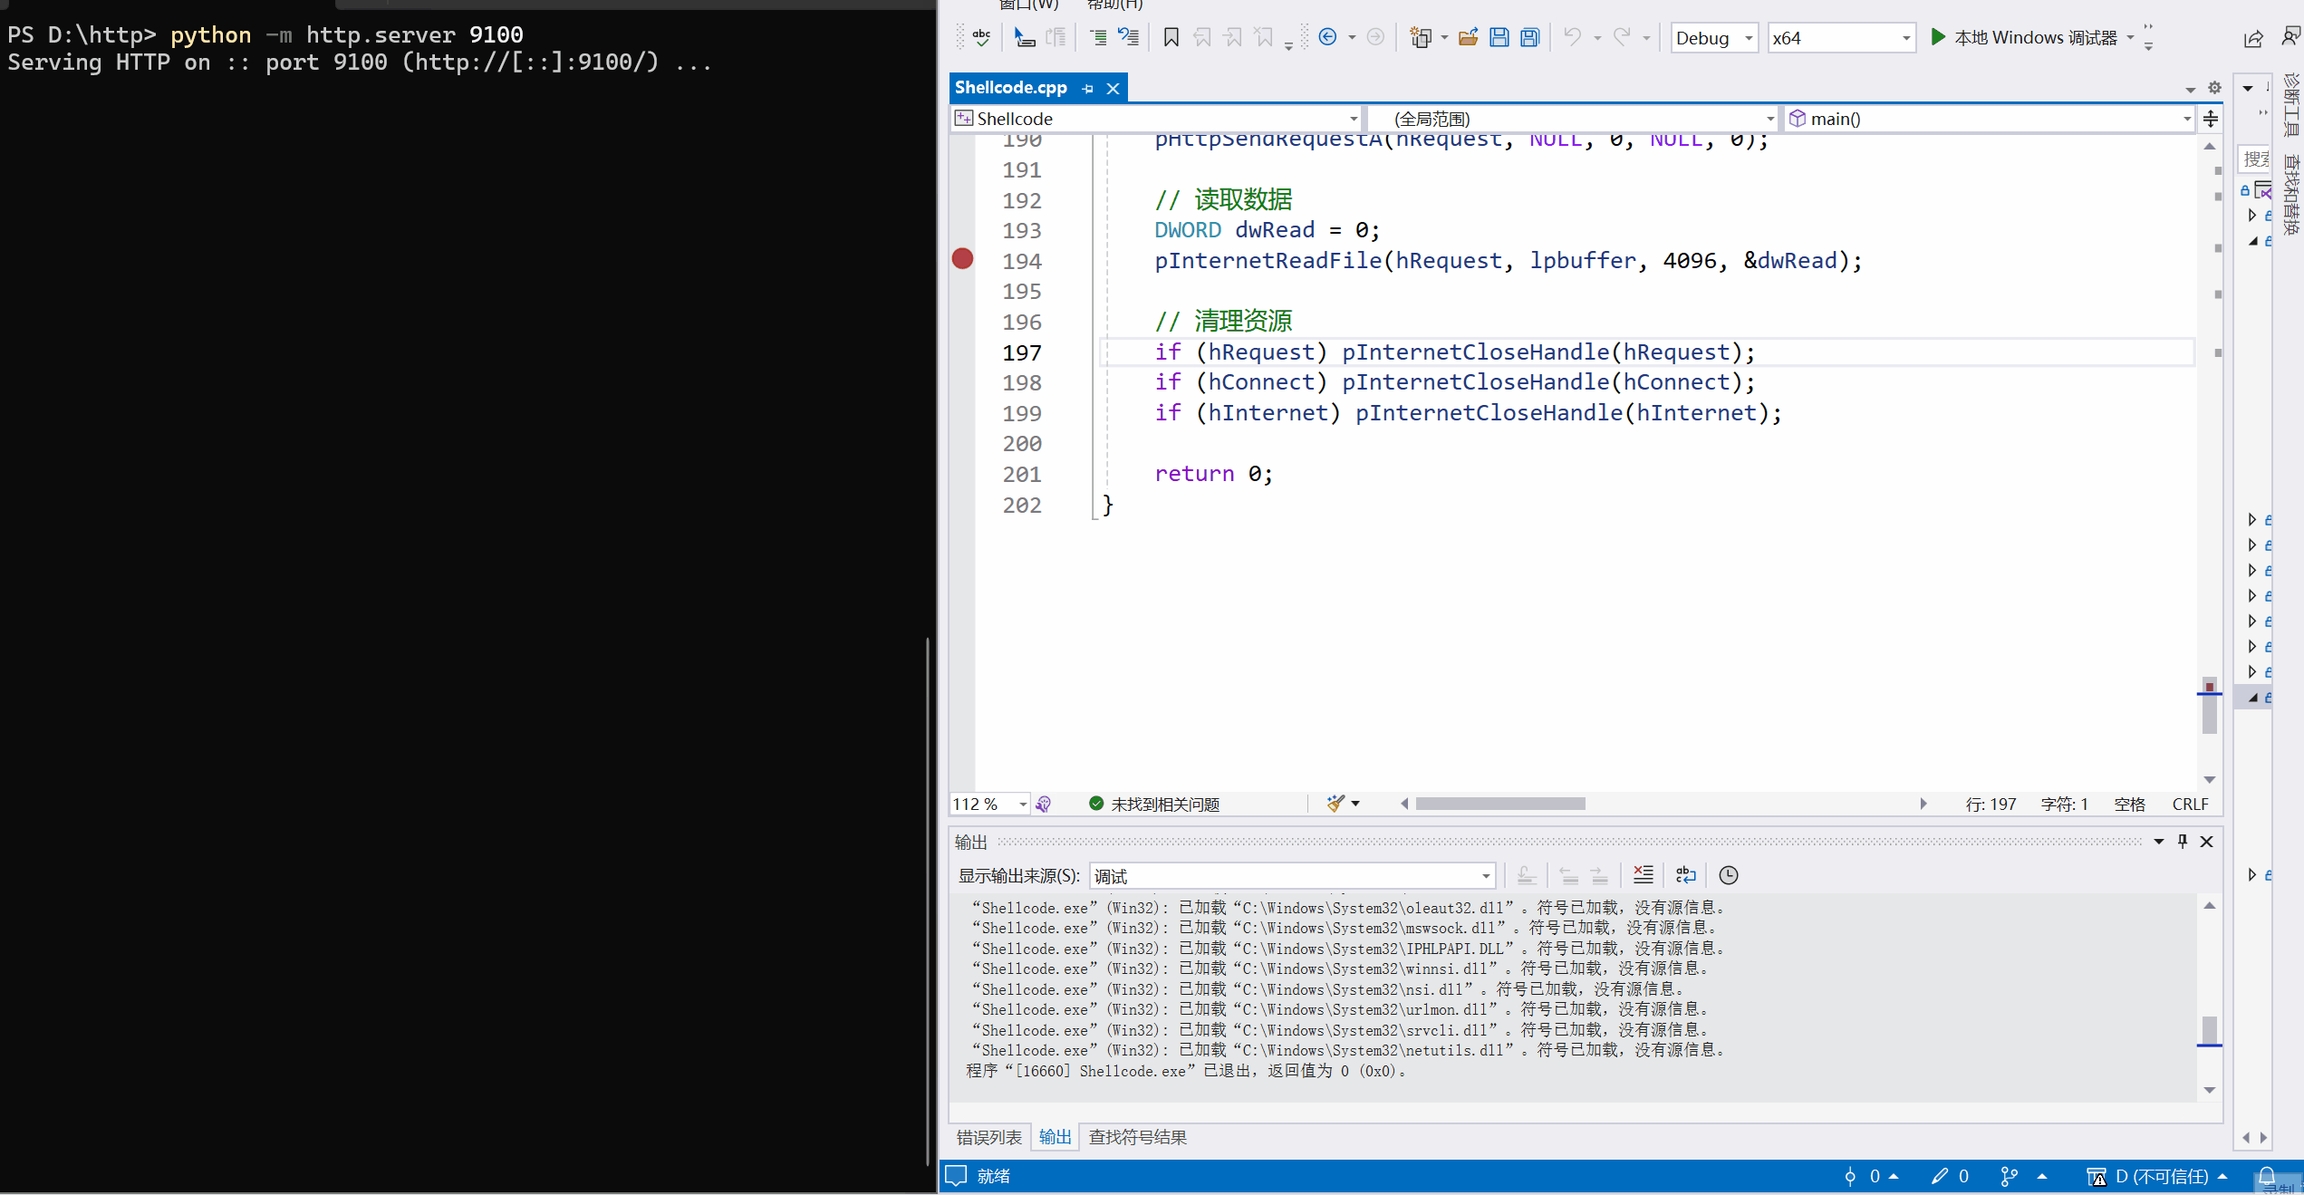The width and height of the screenshot is (2304, 1195).
Task: Open the Debug configuration dropdown
Action: click(x=1714, y=38)
